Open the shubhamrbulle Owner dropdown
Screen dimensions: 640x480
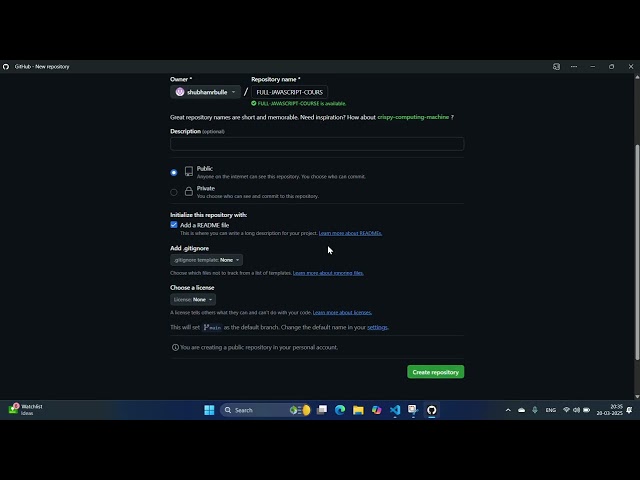[205, 92]
